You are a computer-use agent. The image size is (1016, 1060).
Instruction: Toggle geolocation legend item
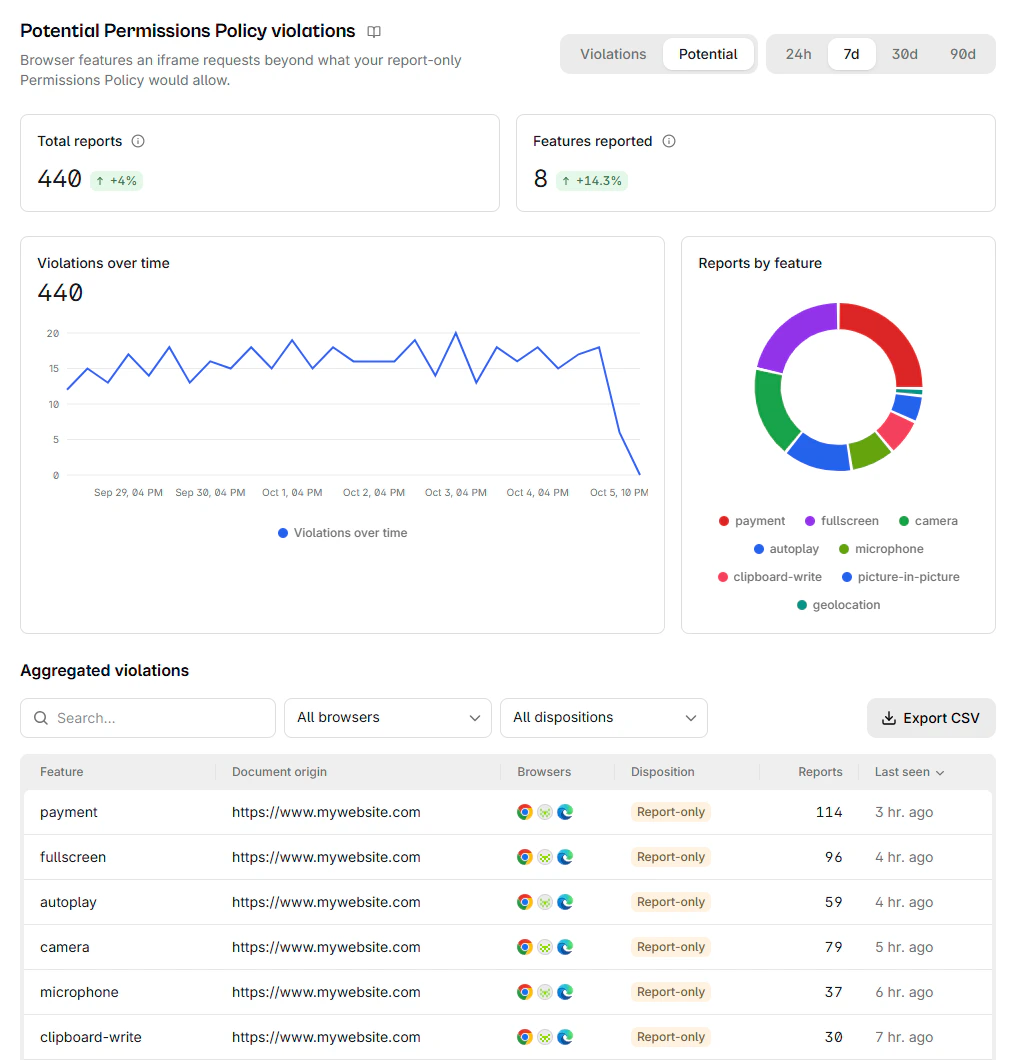pyautogui.click(x=838, y=605)
